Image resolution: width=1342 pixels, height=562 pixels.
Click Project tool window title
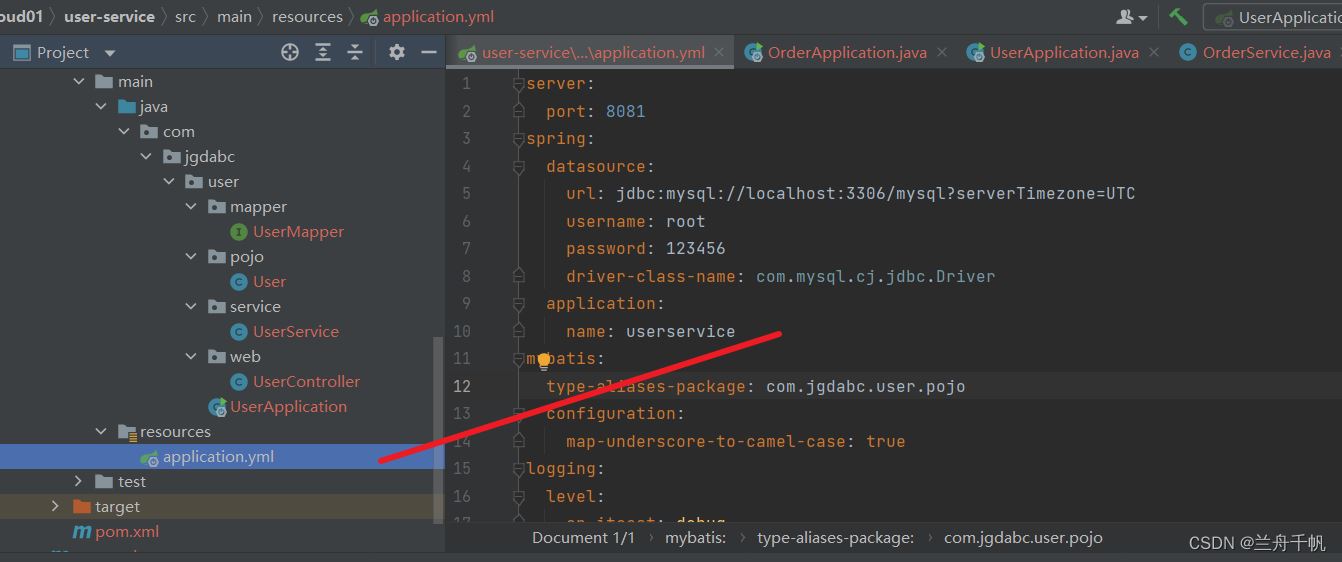tap(63, 53)
